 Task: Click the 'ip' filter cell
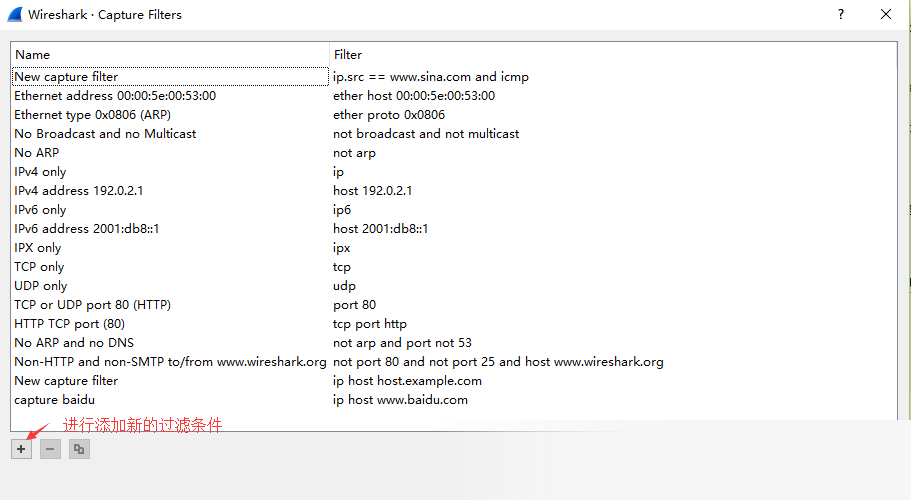(x=338, y=172)
